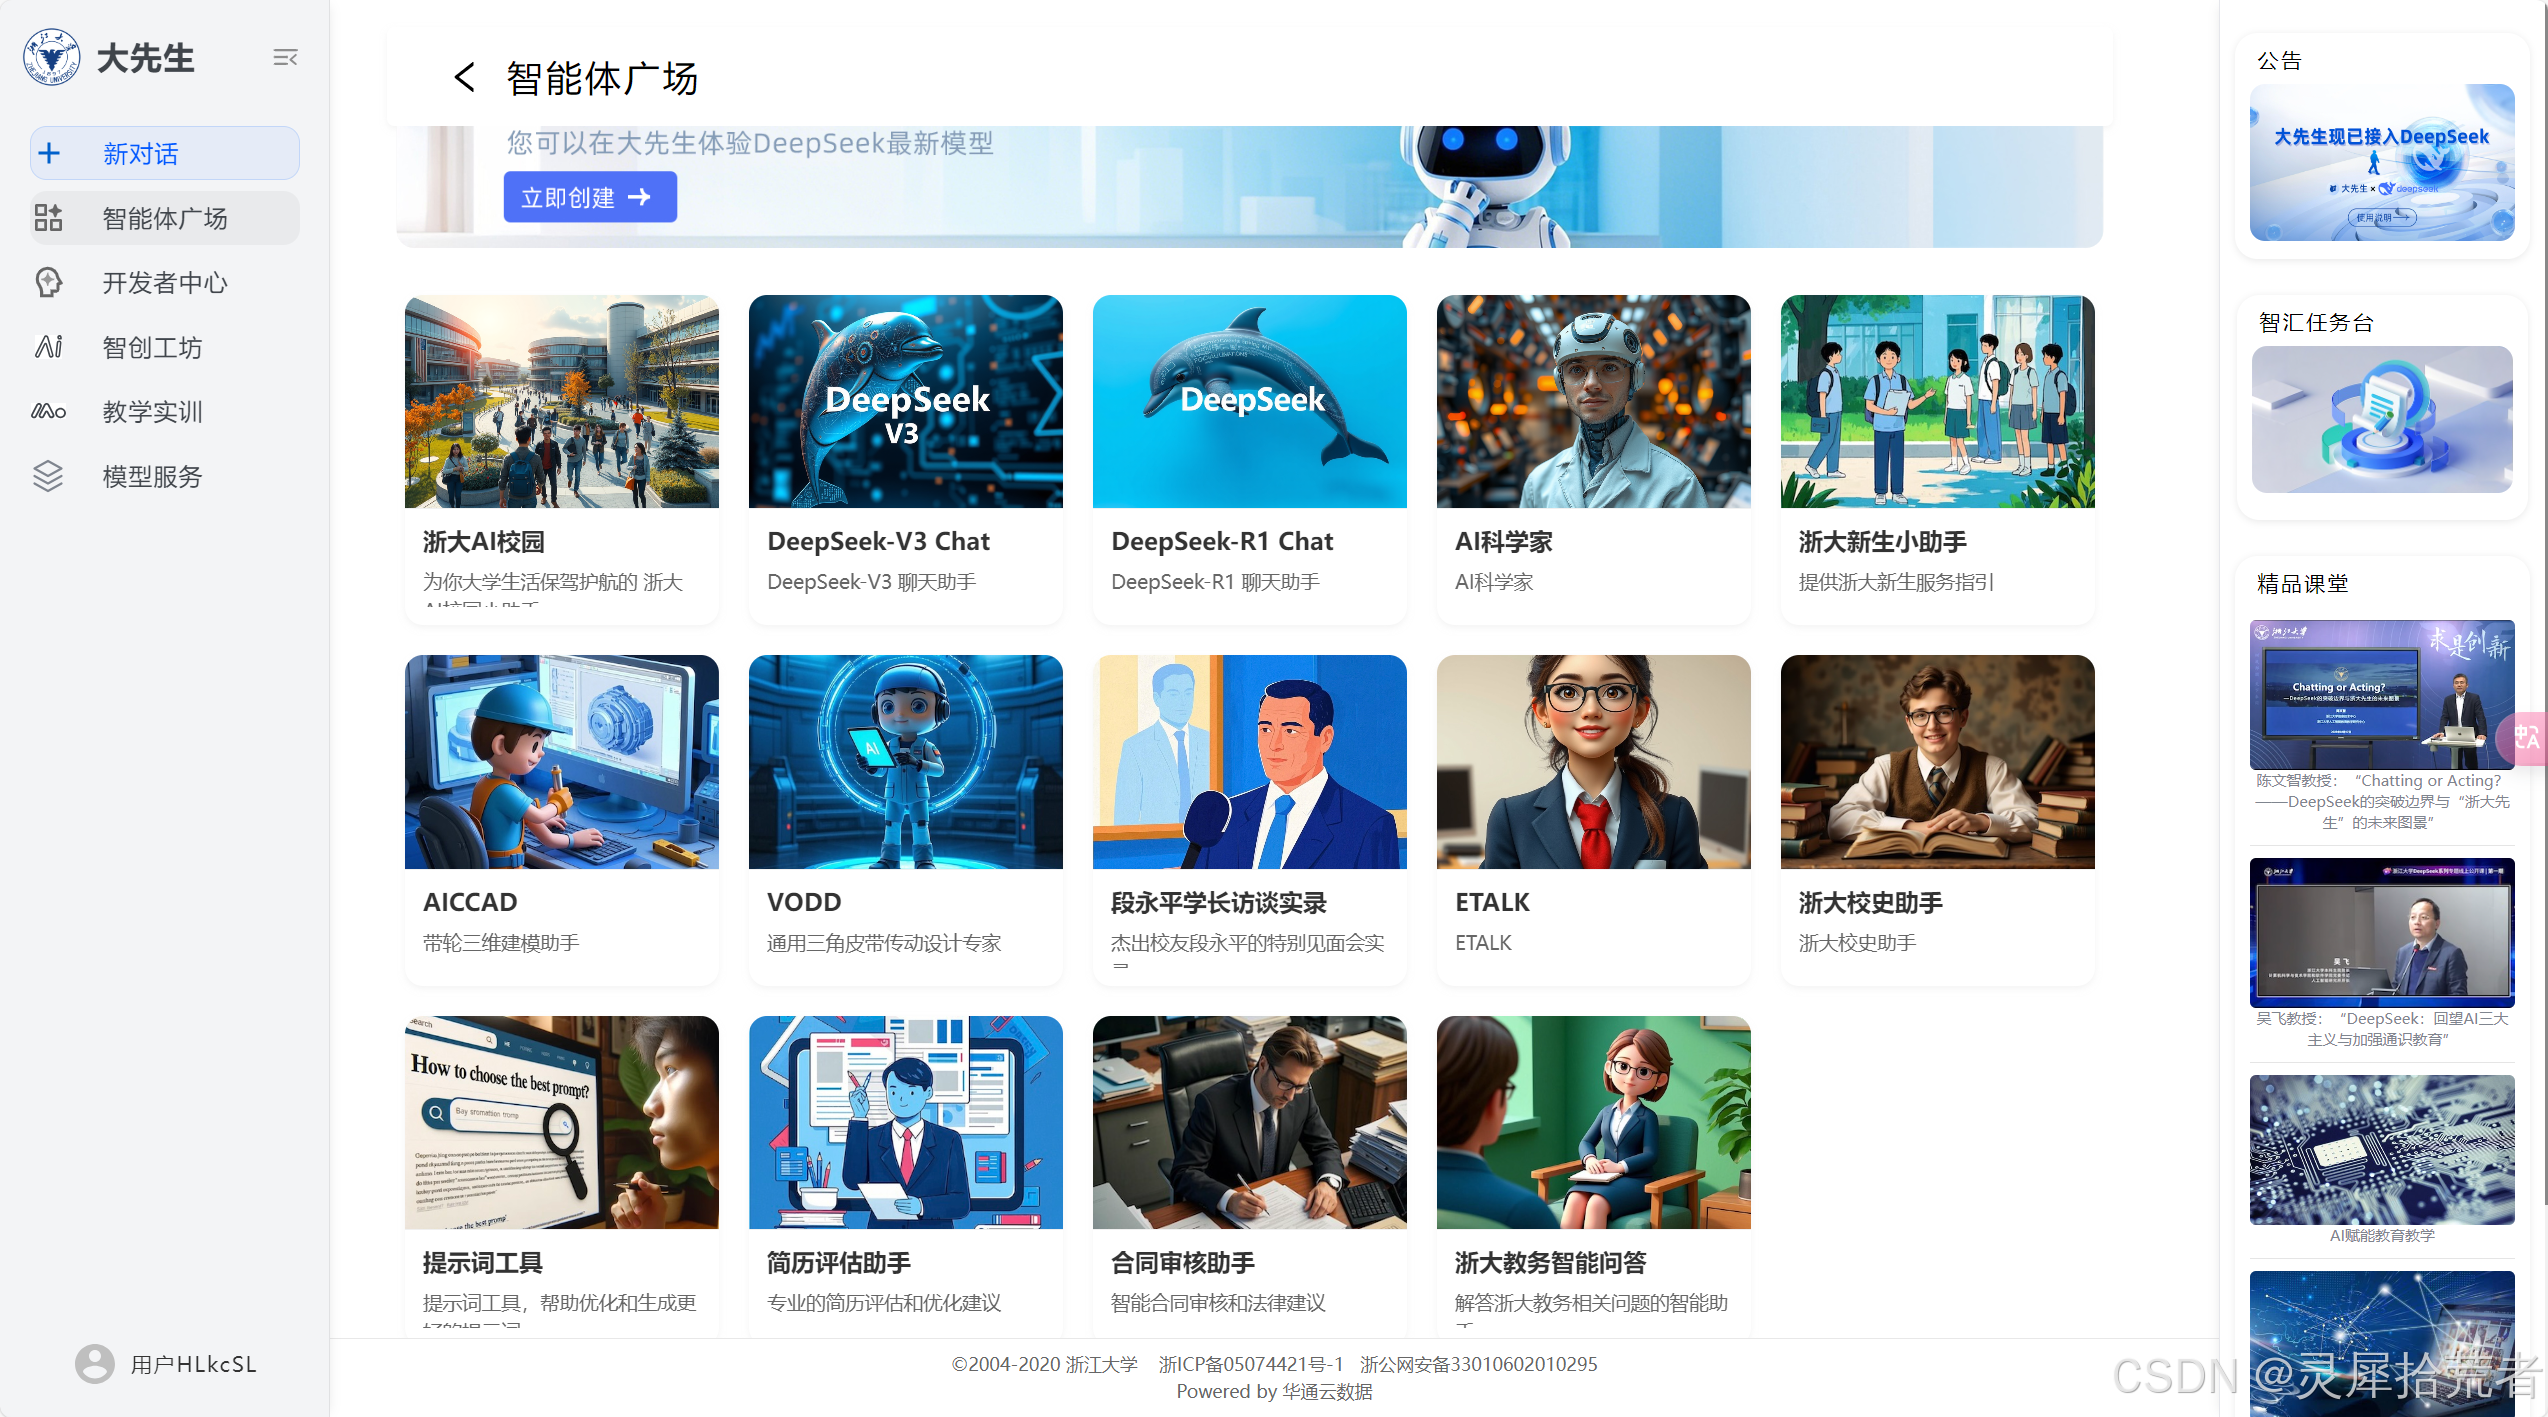Open the 浙ICP备05074421号-1 footer link
The image size is (2548, 1417).
click(1250, 1364)
